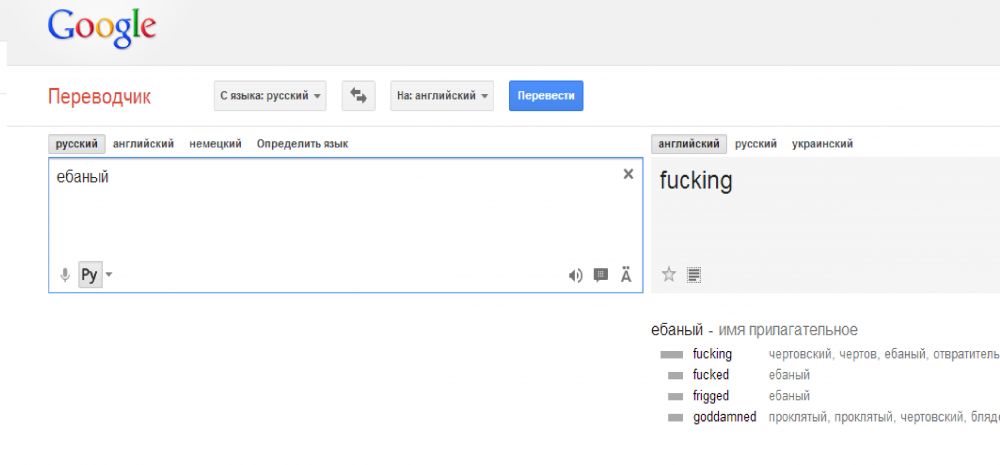Select the 'немецкий' source language tab

215,144
